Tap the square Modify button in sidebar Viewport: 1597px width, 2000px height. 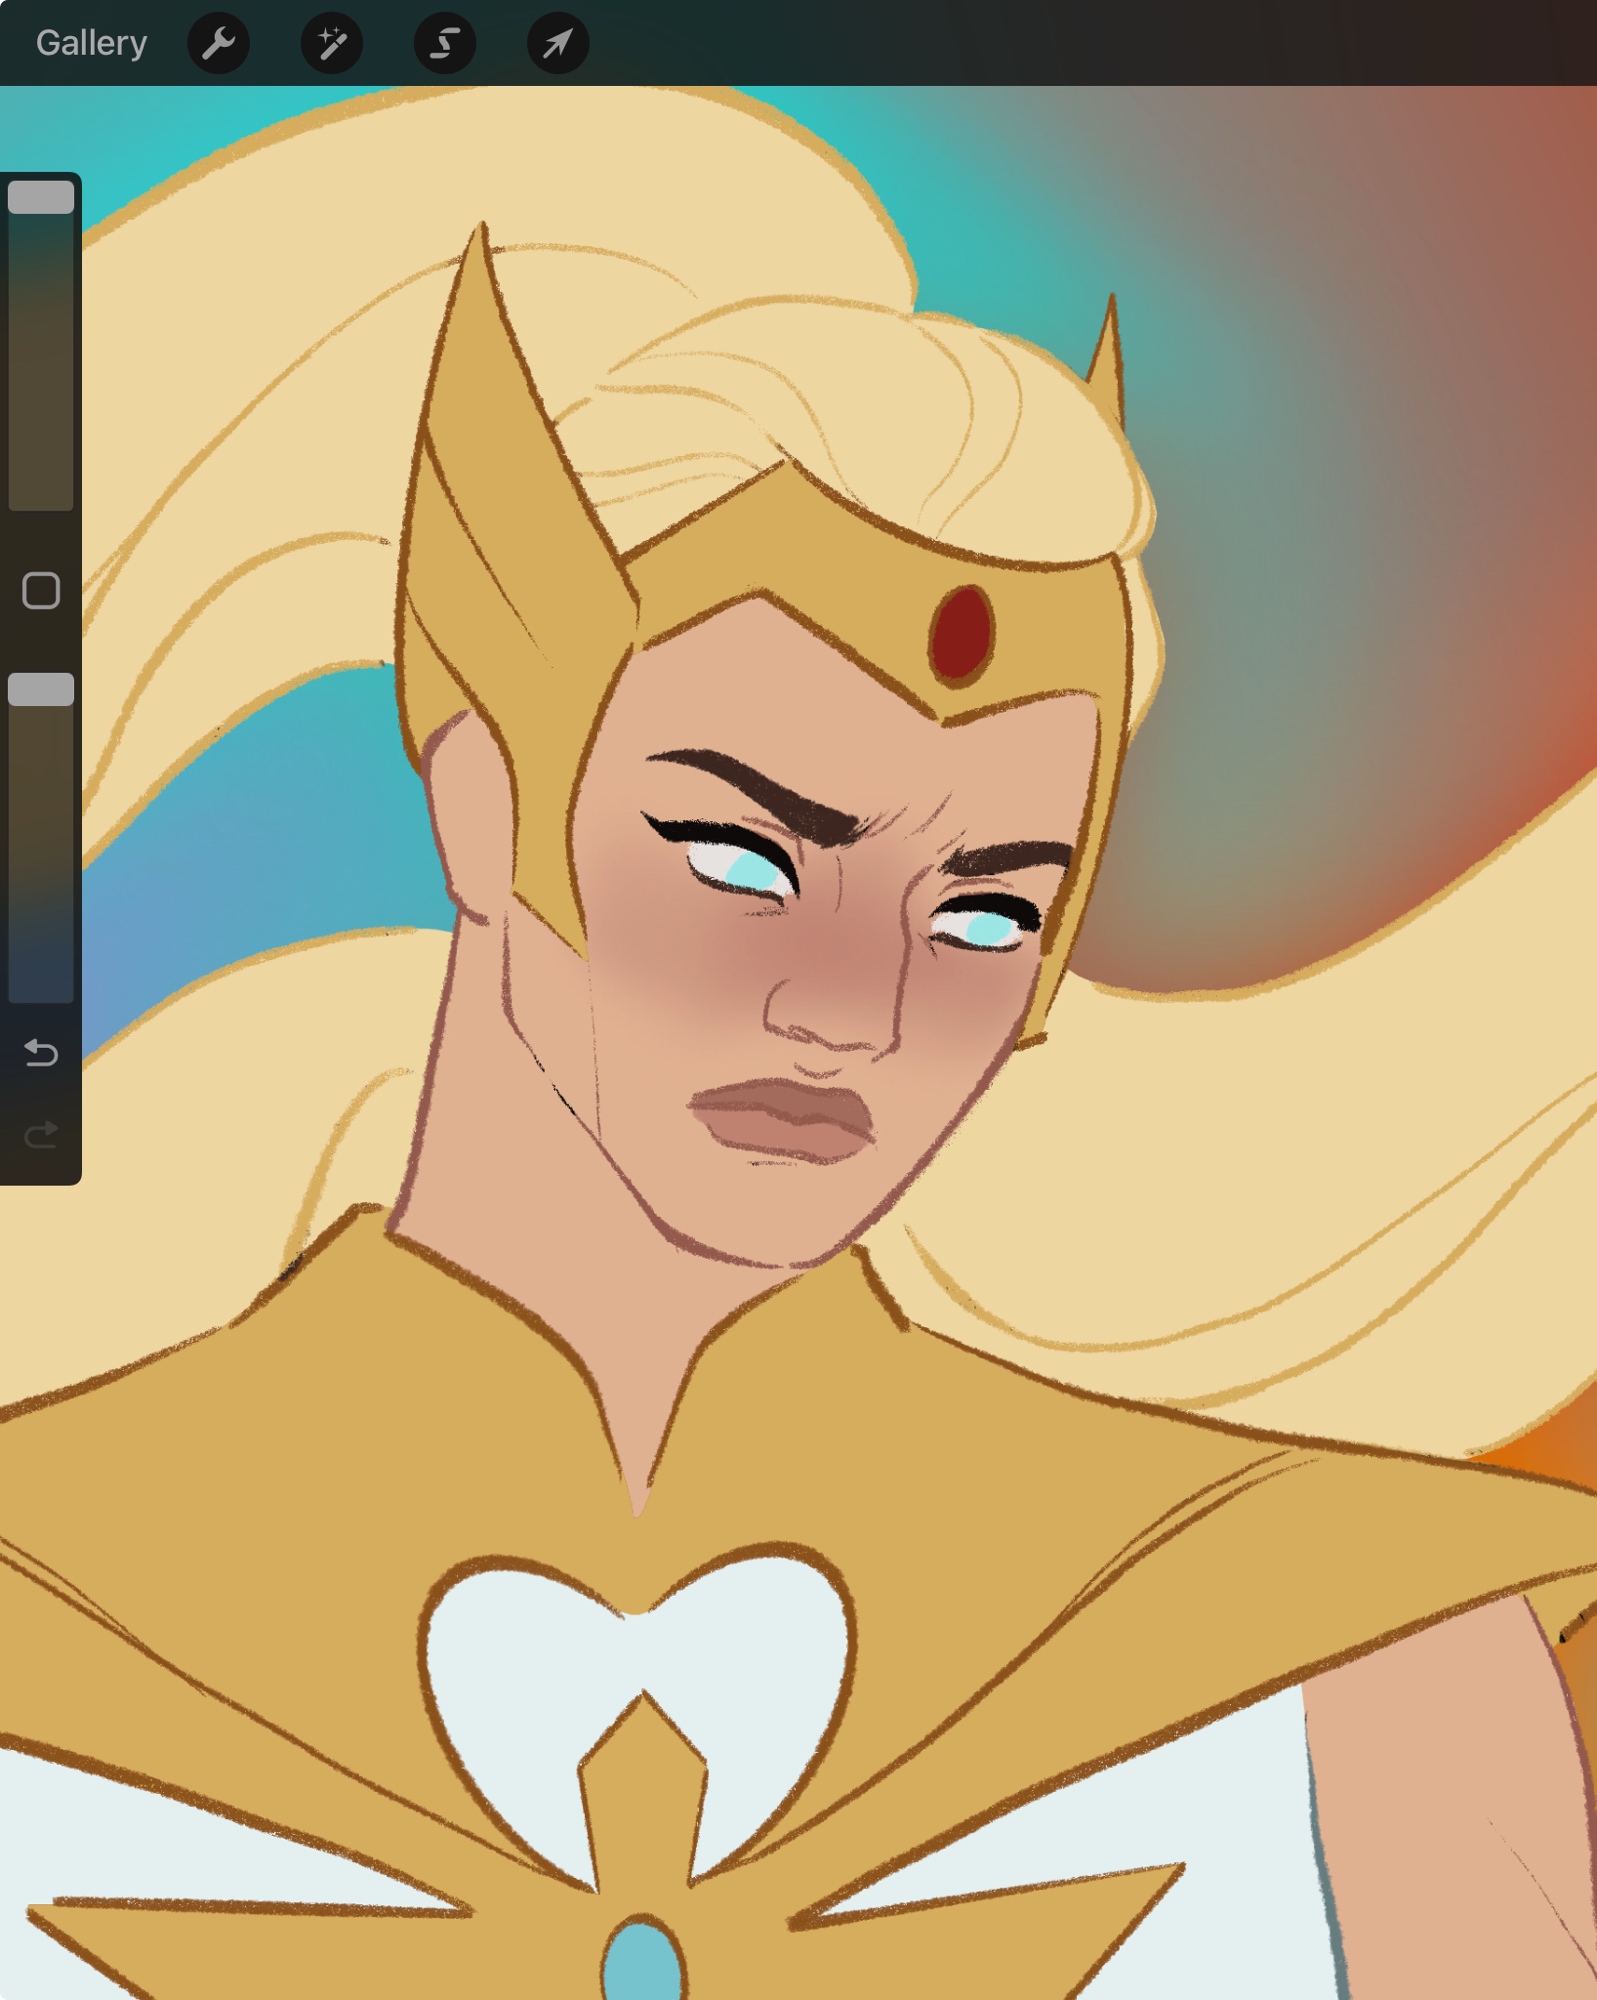click(41, 590)
